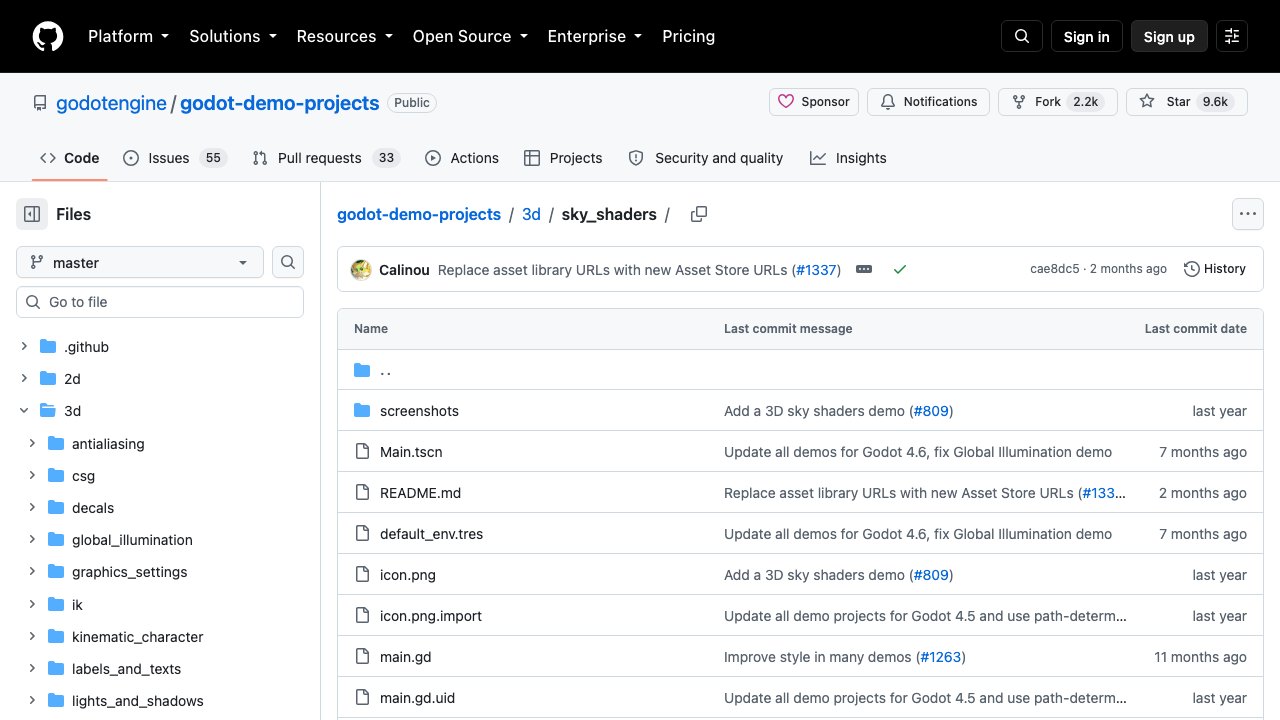Click the Sign up button
Viewport: 1280px width, 720px height.
pos(1169,36)
